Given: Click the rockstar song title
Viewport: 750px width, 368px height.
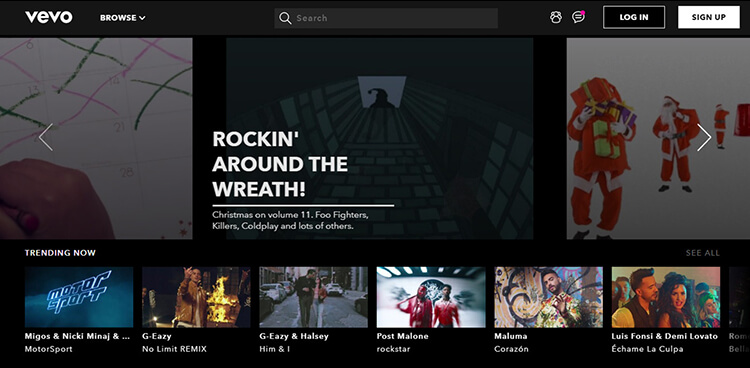Looking at the screenshot, I should pos(394,349).
